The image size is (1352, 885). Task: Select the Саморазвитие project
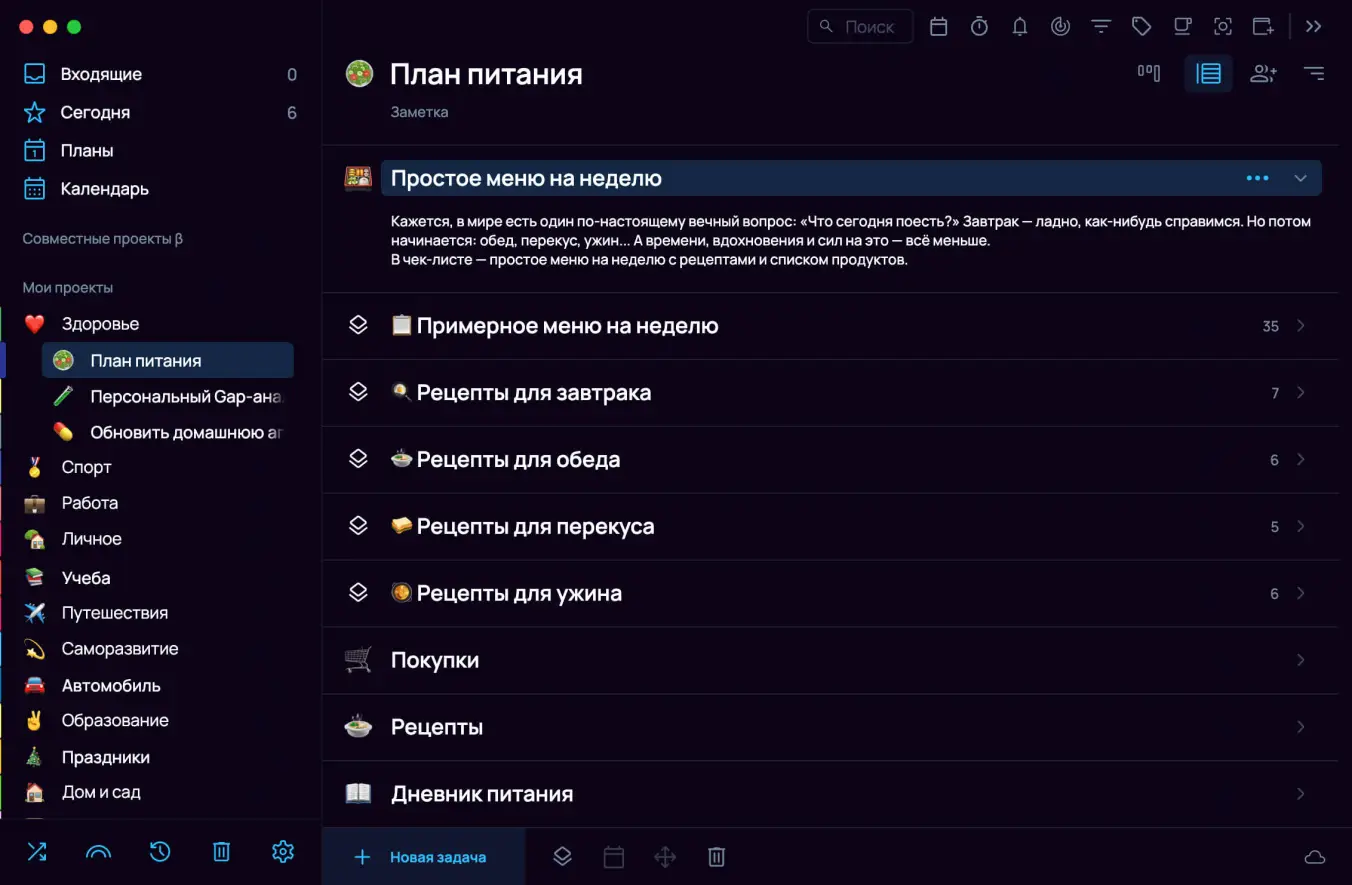[160, 649]
